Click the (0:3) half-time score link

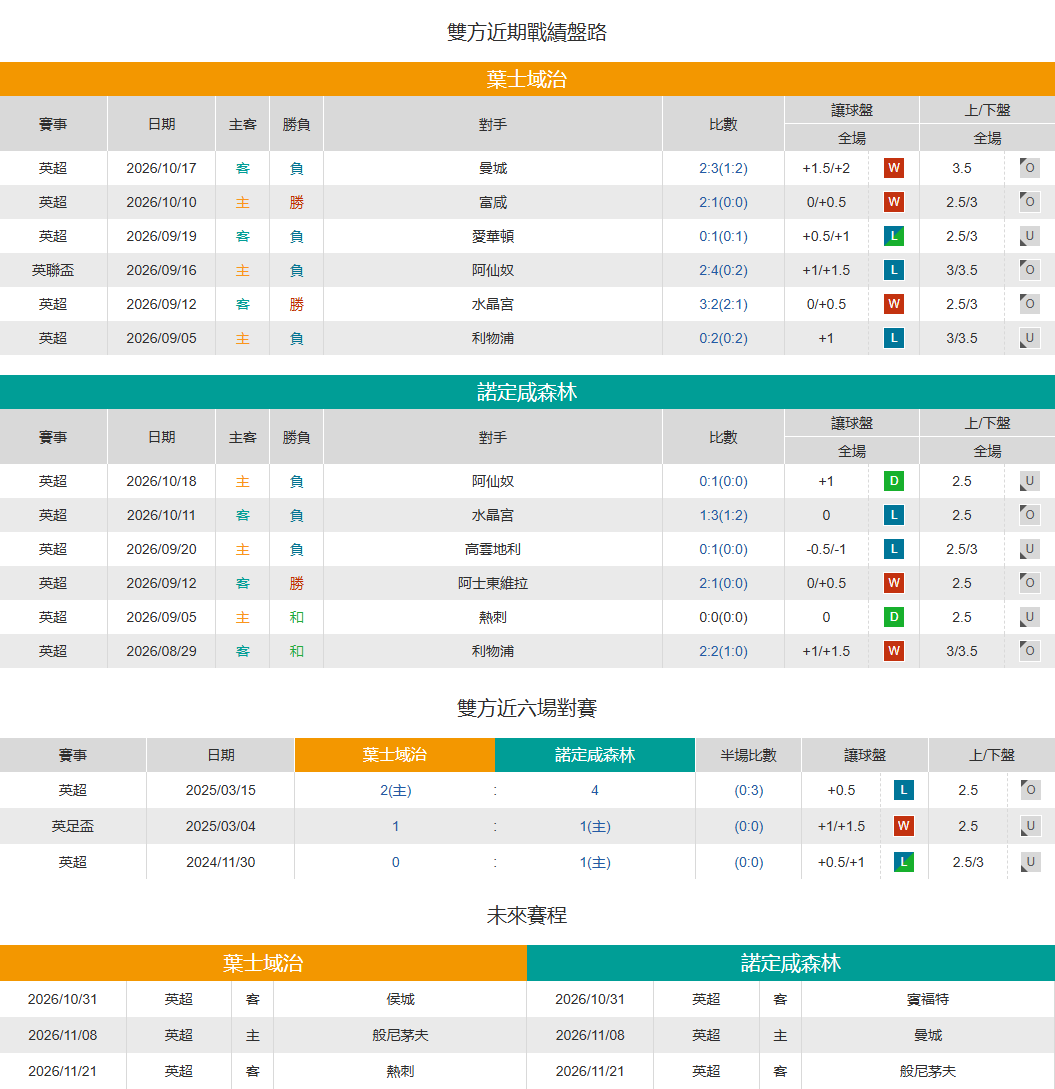point(749,790)
